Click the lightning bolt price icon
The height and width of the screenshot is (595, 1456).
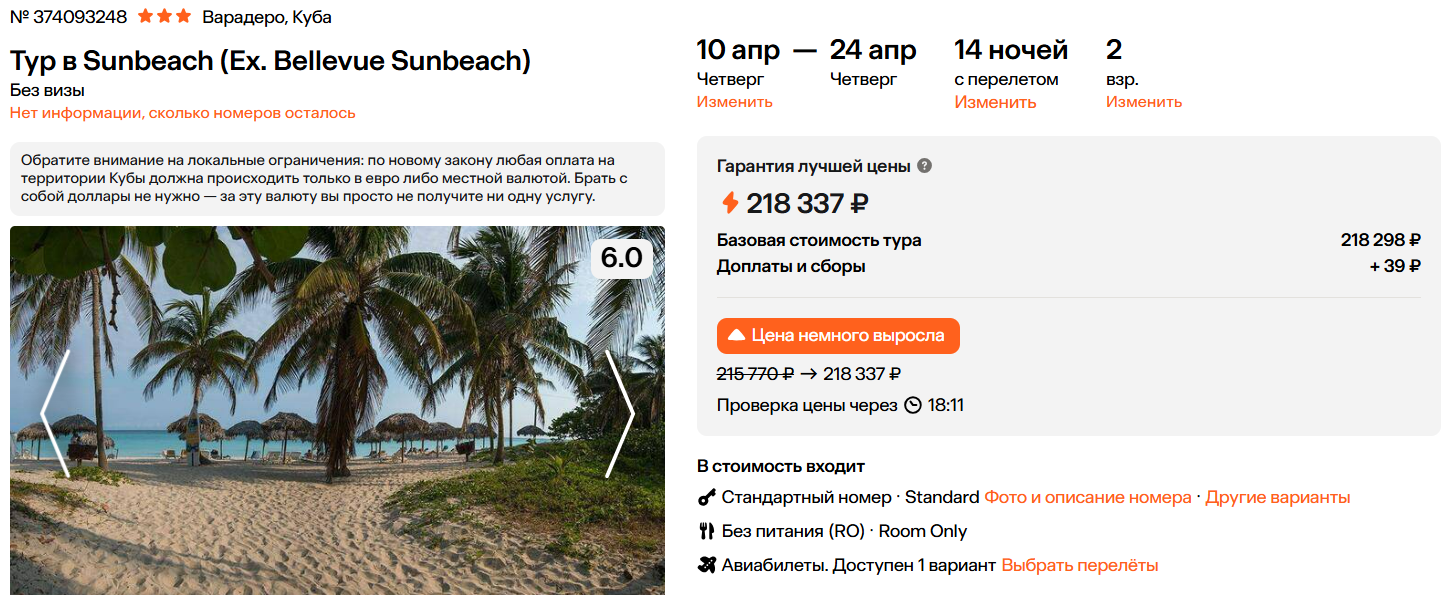pyautogui.click(x=730, y=203)
